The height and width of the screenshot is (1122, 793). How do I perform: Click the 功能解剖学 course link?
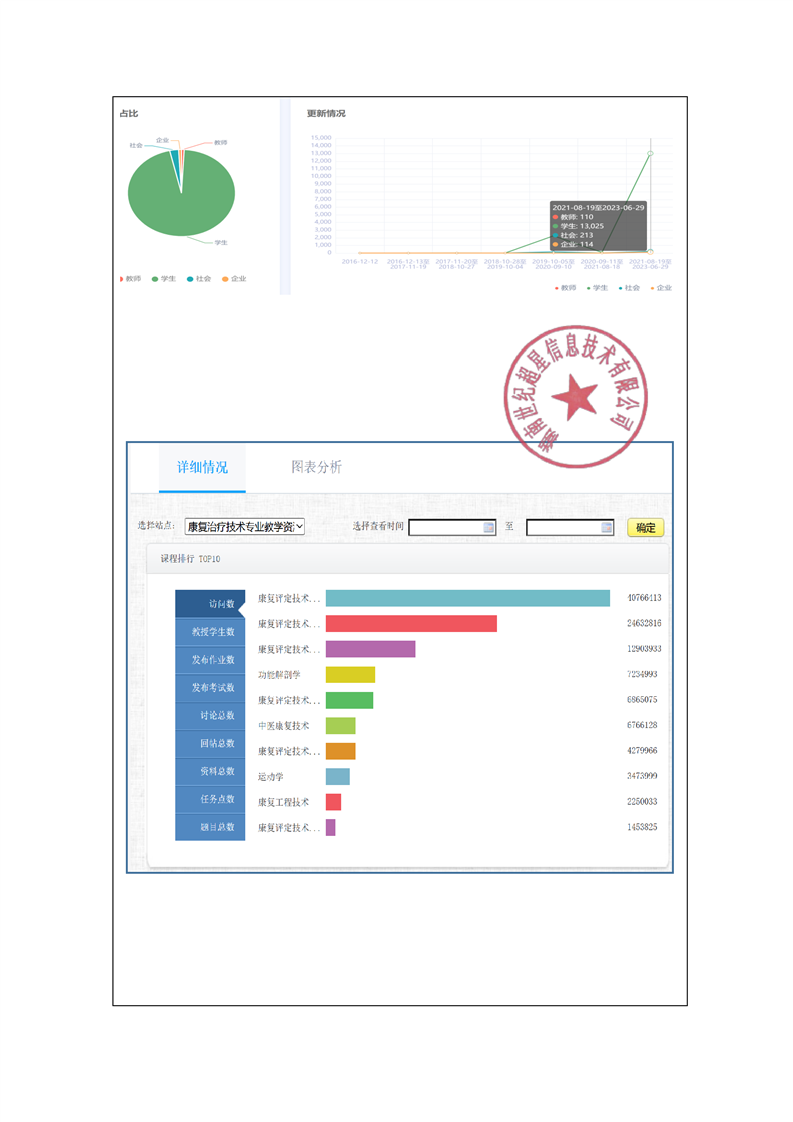click(279, 675)
